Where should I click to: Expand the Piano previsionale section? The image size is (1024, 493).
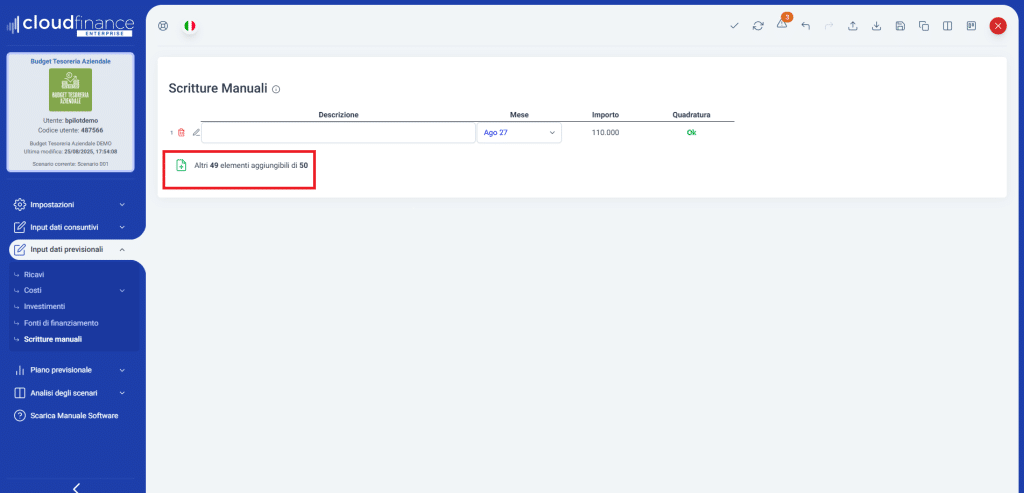point(70,370)
